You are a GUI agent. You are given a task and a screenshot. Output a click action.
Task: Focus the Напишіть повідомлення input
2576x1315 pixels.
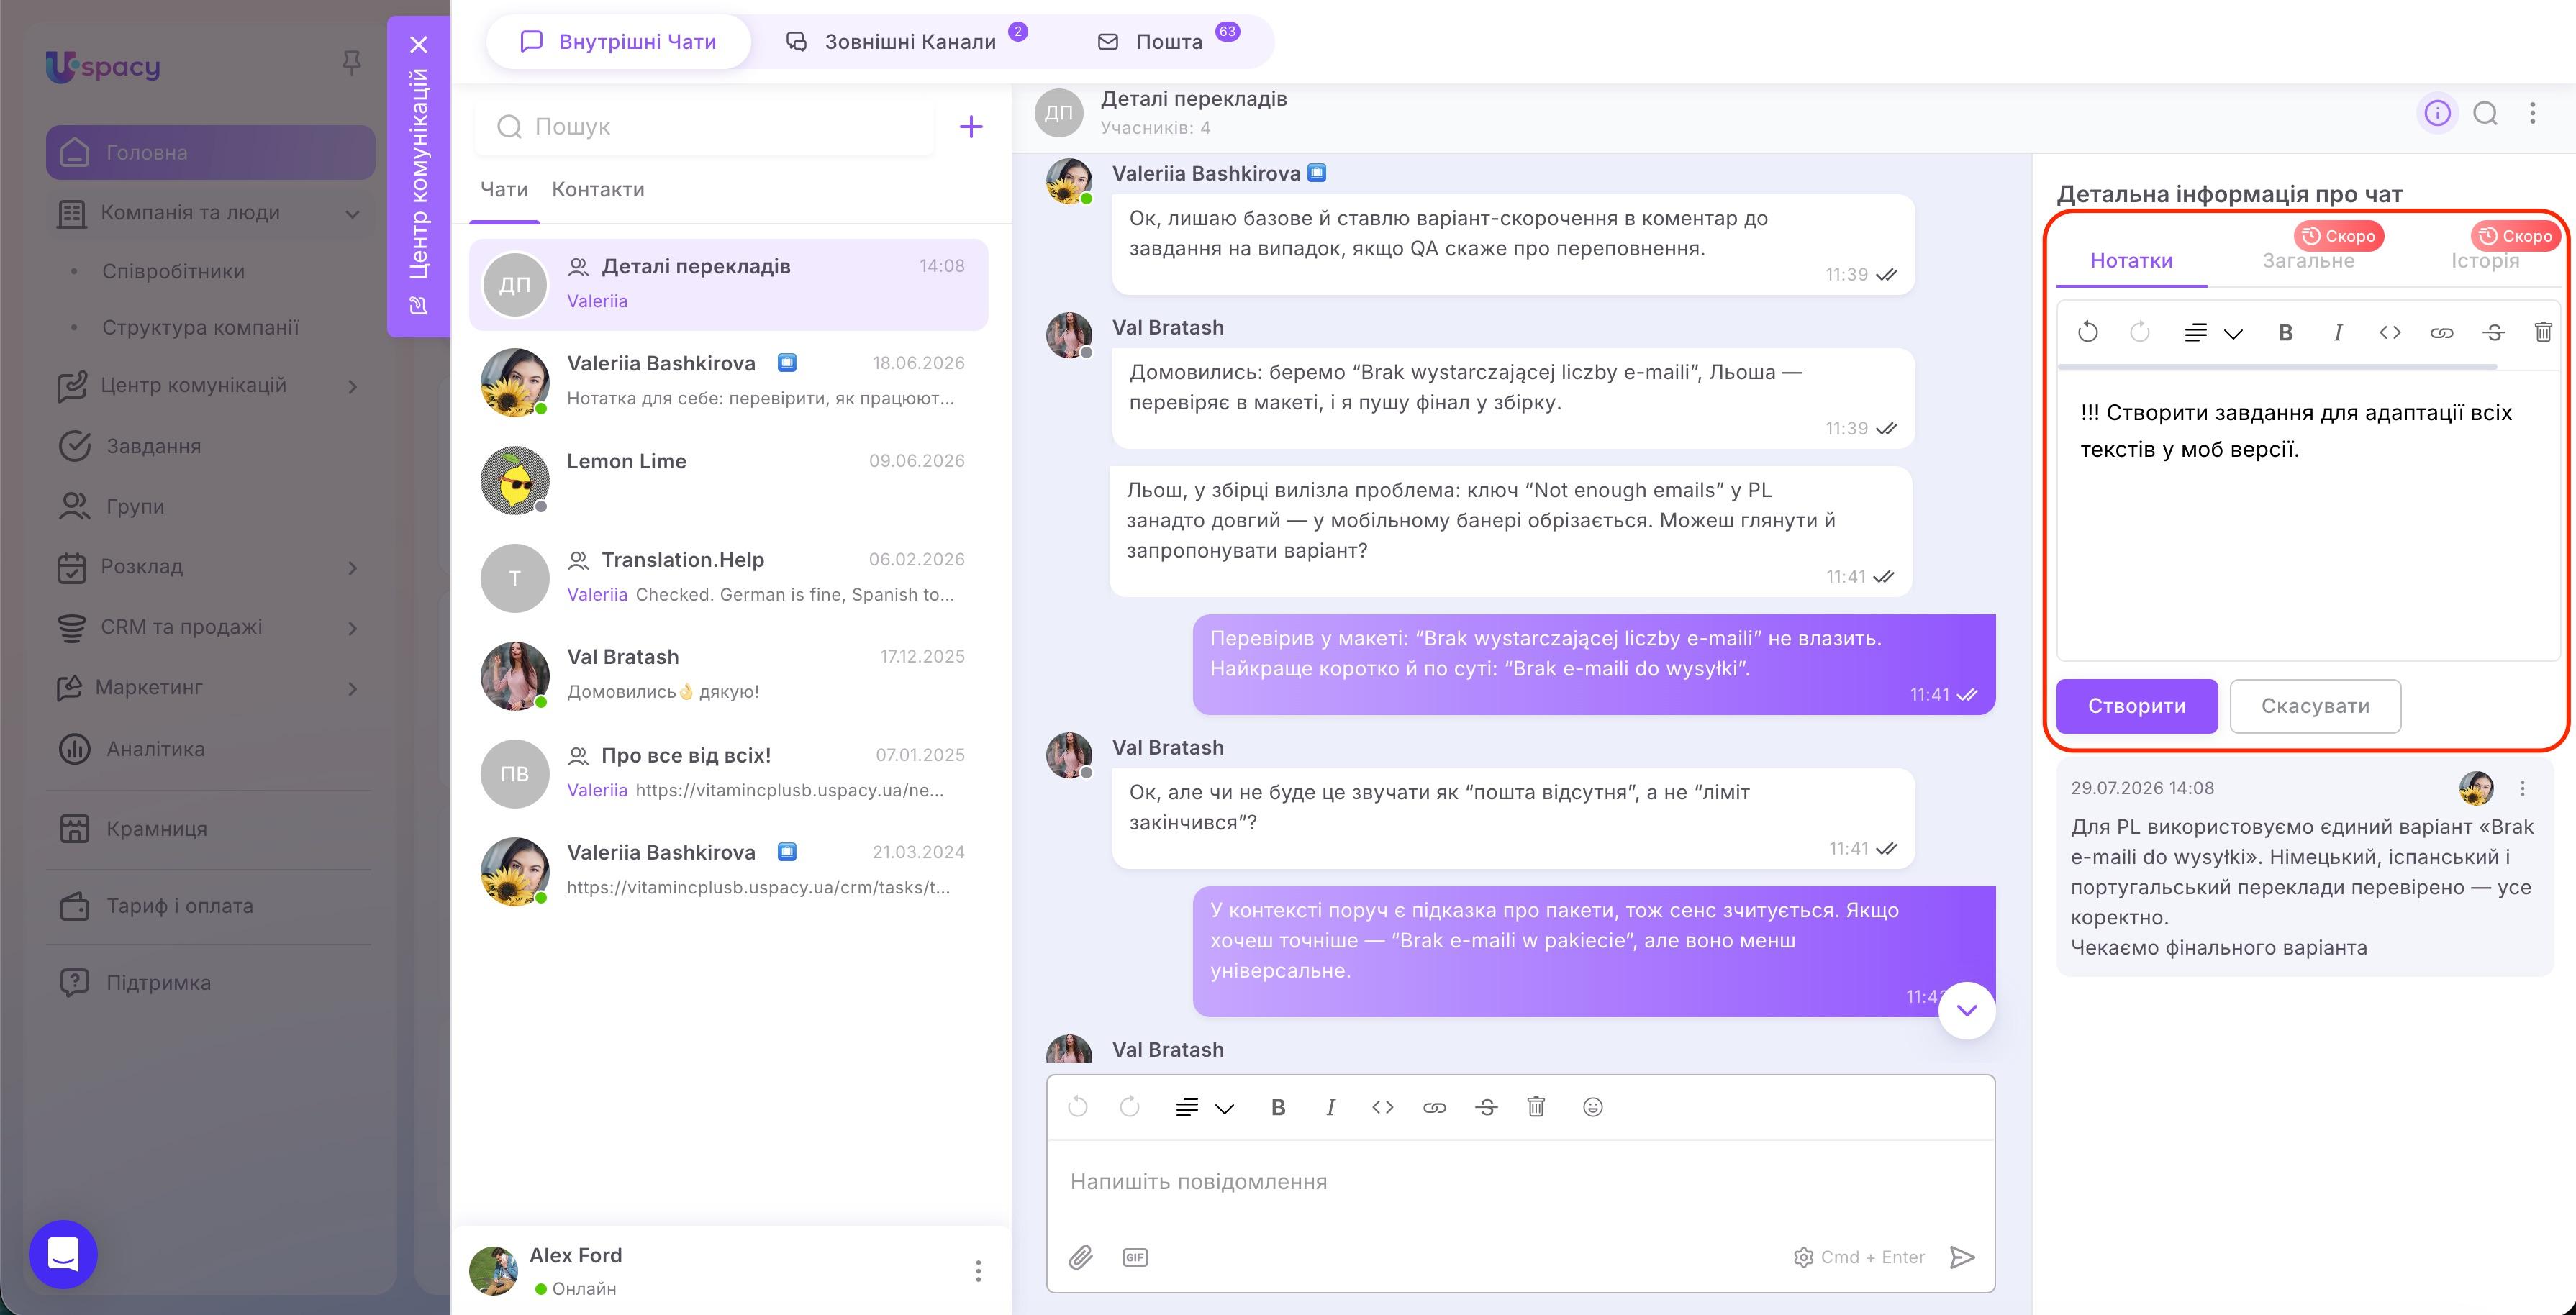(x=1520, y=1182)
